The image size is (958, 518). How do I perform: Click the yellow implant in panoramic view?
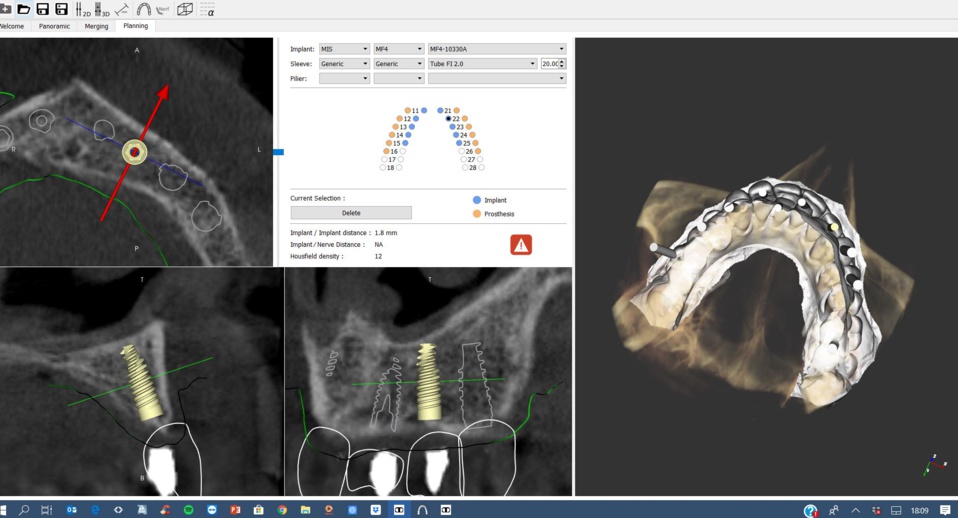pos(428,382)
